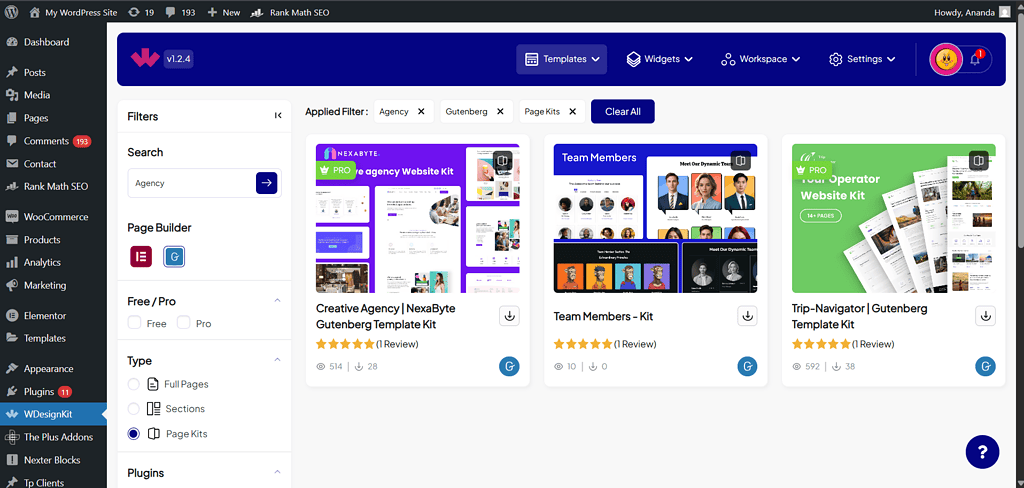The image size is (1024, 488).
Task: Click the page vertical scrollbar
Action: 1019,131
